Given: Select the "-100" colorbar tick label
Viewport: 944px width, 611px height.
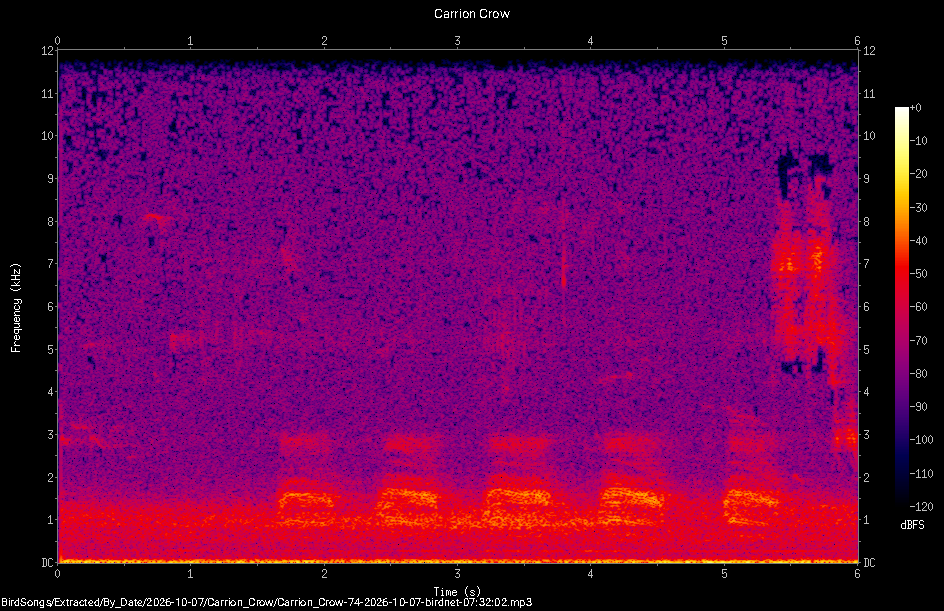Looking at the screenshot, I should (921, 440).
